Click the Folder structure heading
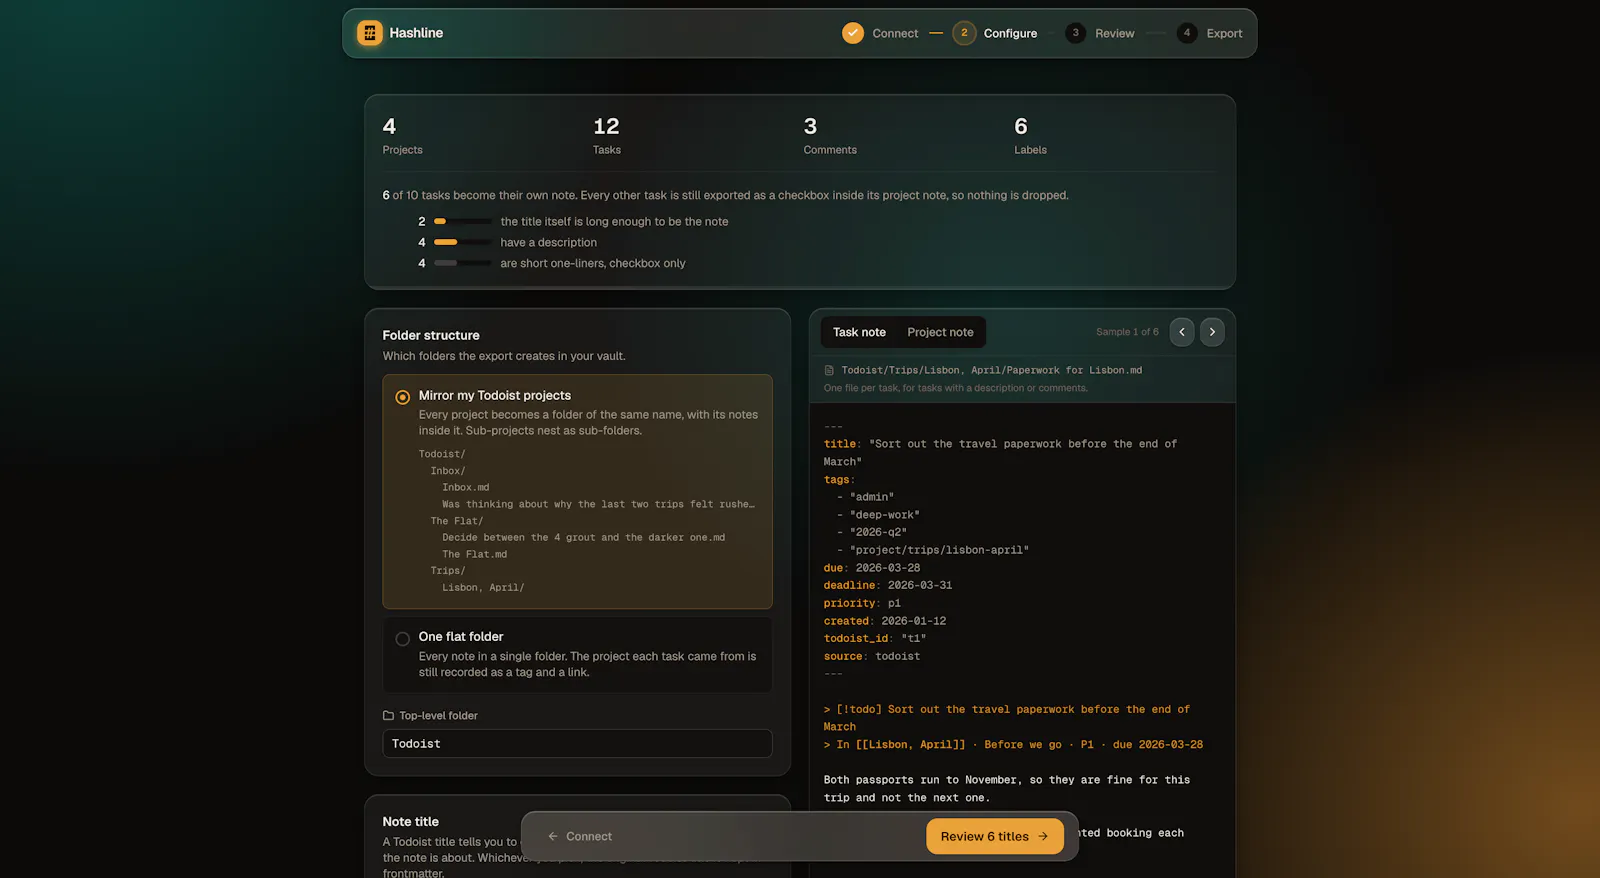This screenshot has width=1600, height=878. point(431,335)
